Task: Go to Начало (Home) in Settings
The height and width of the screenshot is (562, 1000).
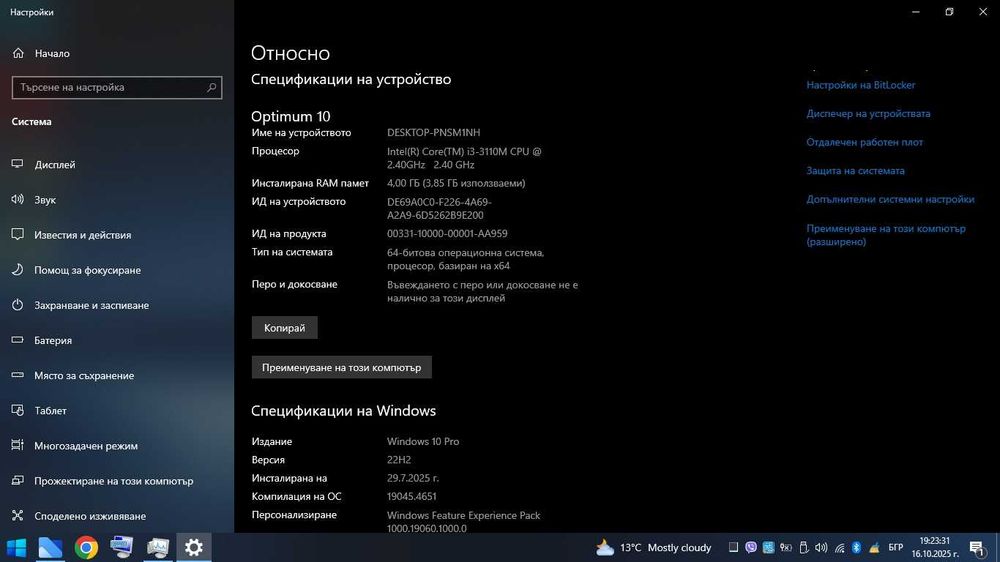Action: pos(41,54)
